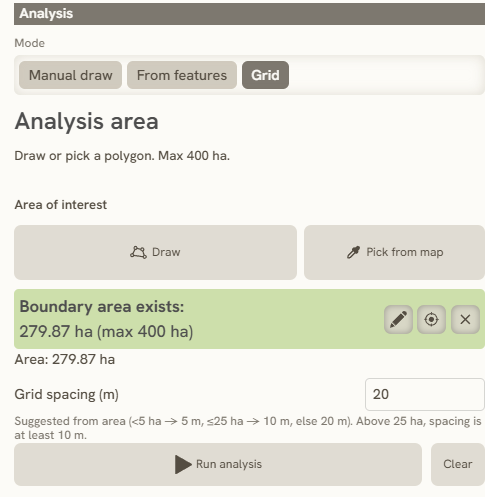Image resolution: width=485 pixels, height=497 pixels.
Task: Click the Area: 279.87 ha readout
Action: tap(65, 360)
